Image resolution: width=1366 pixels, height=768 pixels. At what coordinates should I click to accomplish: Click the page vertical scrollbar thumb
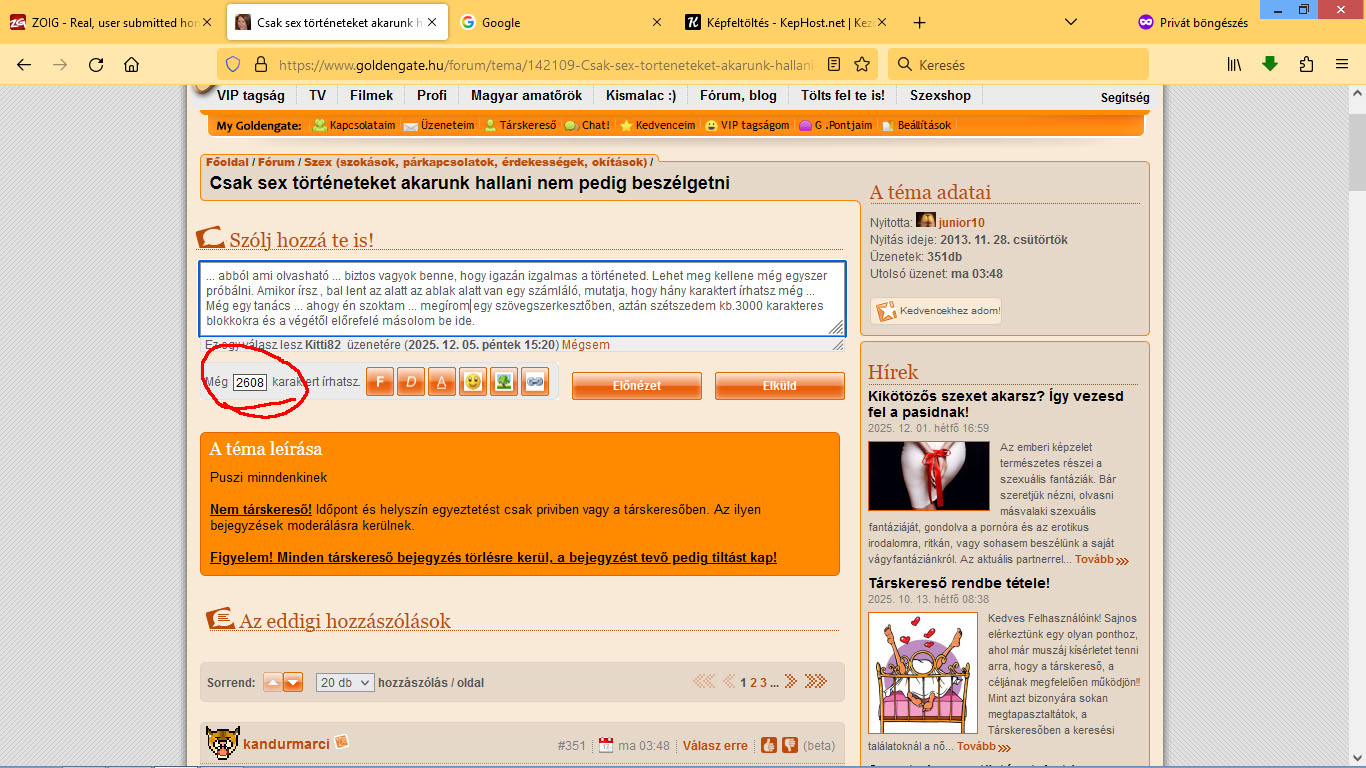(1356, 140)
